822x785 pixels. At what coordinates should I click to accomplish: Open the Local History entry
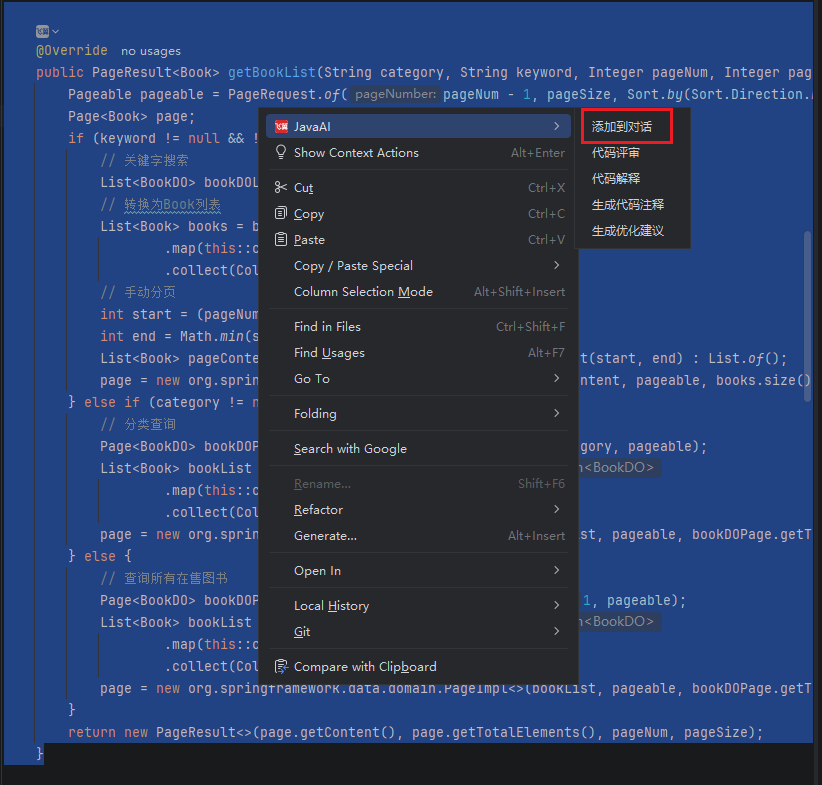pyautogui.click(x=418, y=606)
